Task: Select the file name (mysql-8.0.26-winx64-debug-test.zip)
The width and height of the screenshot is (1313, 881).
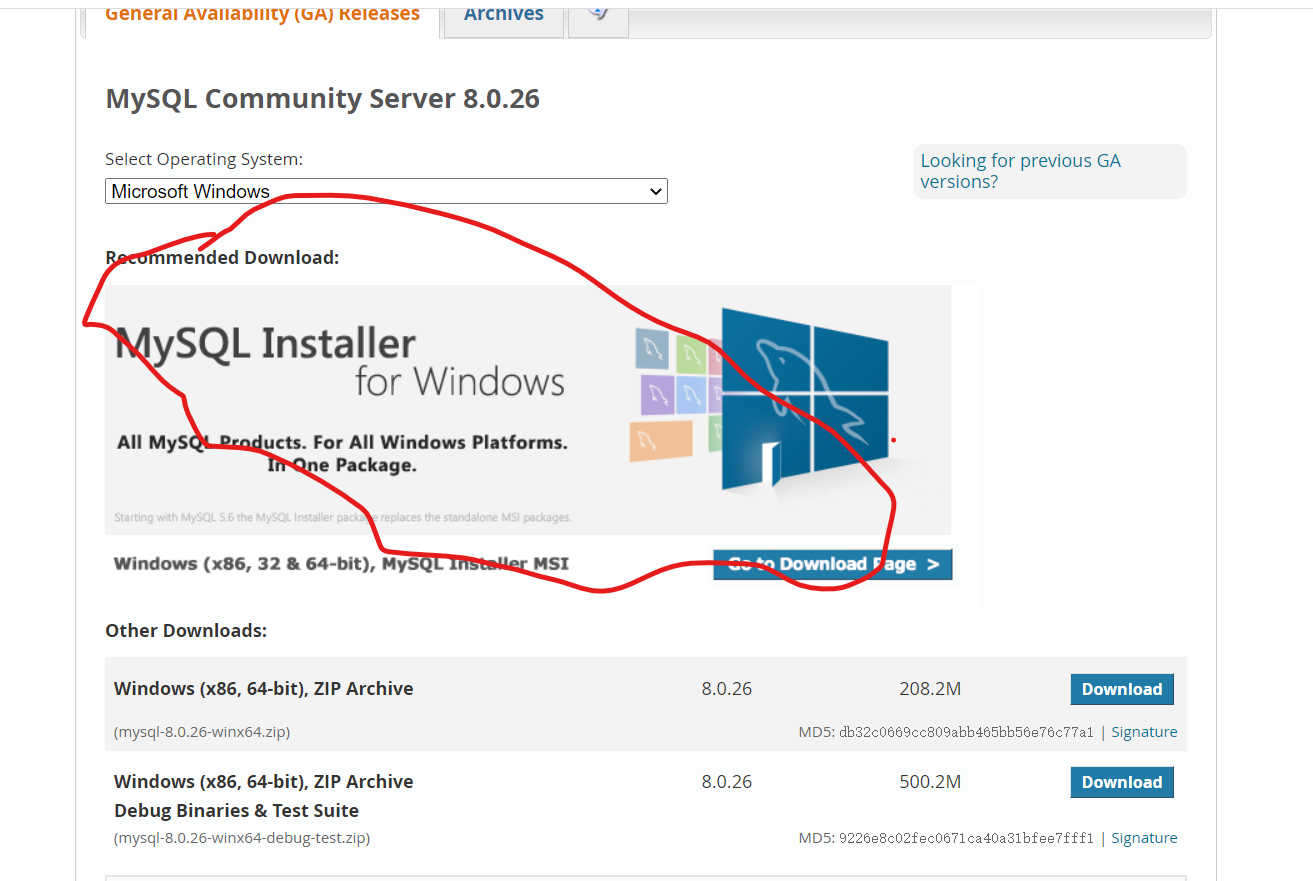Action: click(x=242, y=838)
